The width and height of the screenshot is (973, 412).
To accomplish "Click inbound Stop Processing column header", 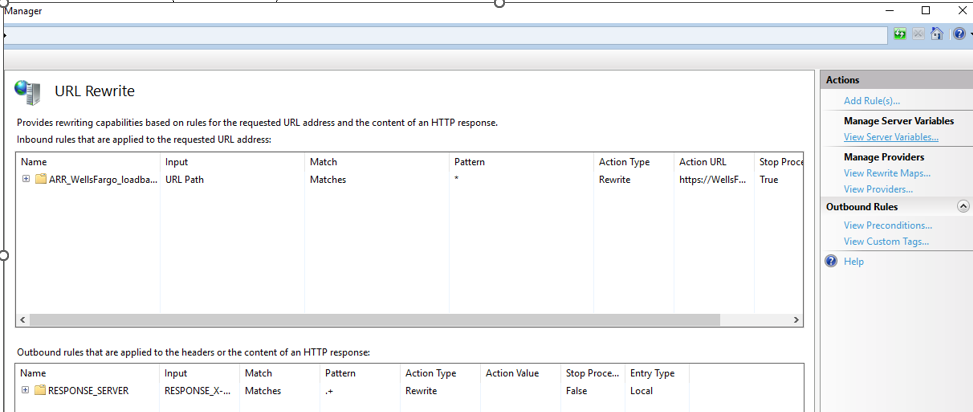I will pyautogui.click(x=779, y=162).
